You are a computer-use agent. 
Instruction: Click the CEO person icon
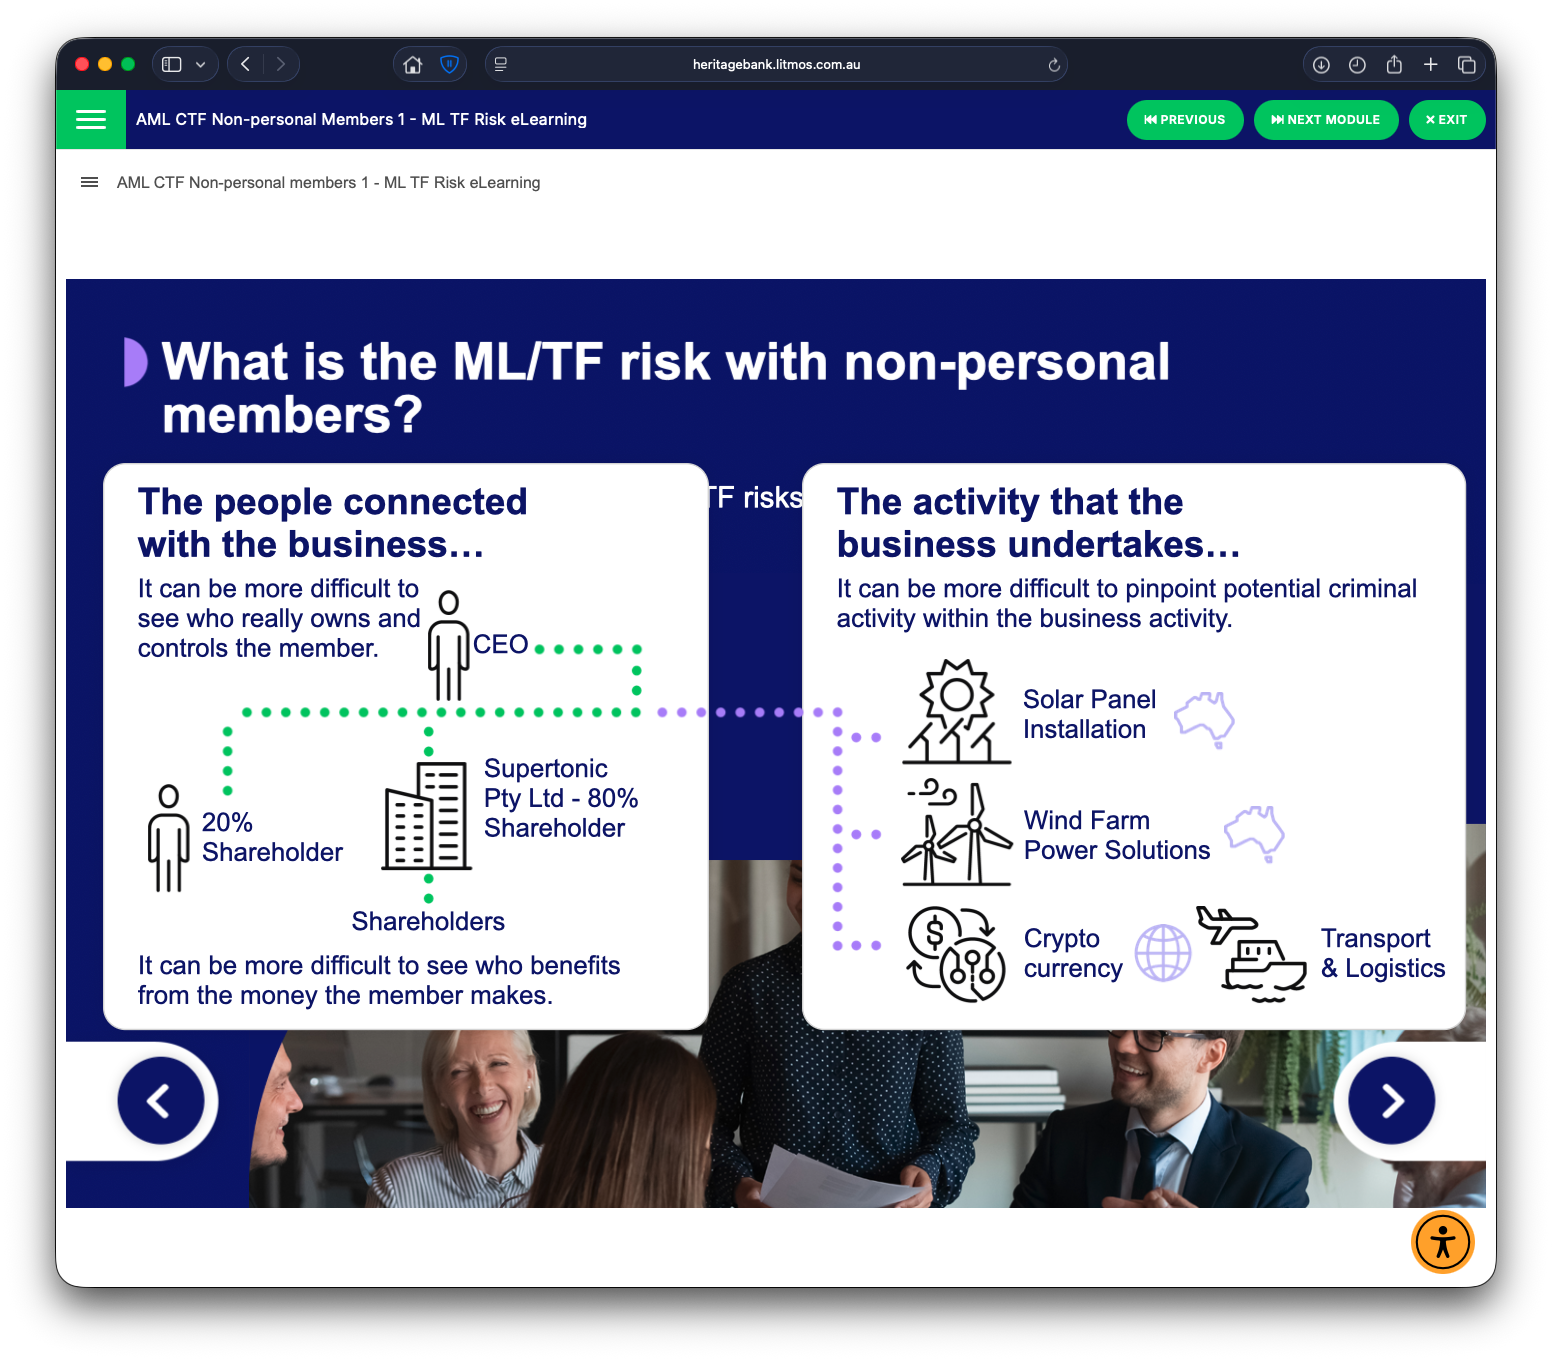click(x=449, y=645)
